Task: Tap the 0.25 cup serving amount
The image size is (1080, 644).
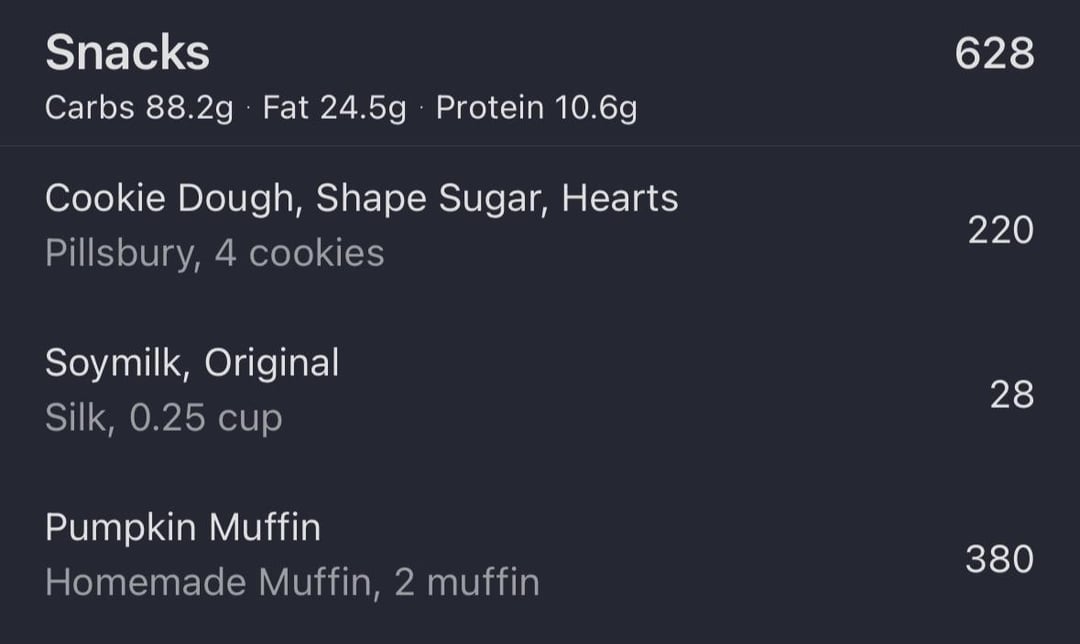Action: coord(206,419)
